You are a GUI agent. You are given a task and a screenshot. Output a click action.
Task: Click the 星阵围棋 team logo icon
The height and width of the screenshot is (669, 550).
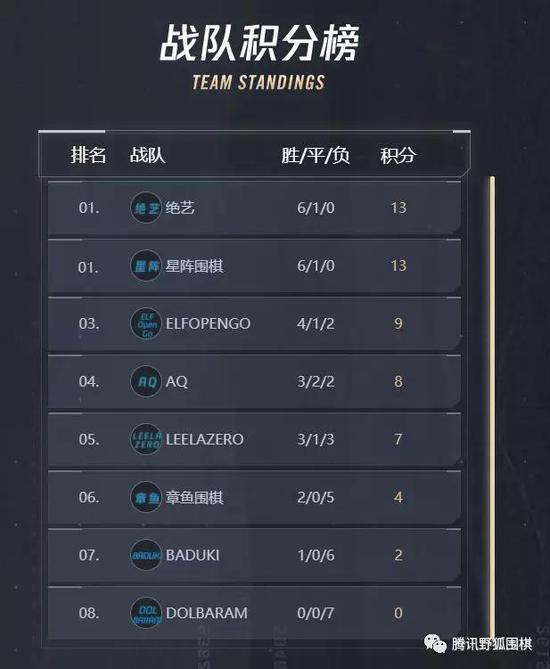click(x=146, y=266)
